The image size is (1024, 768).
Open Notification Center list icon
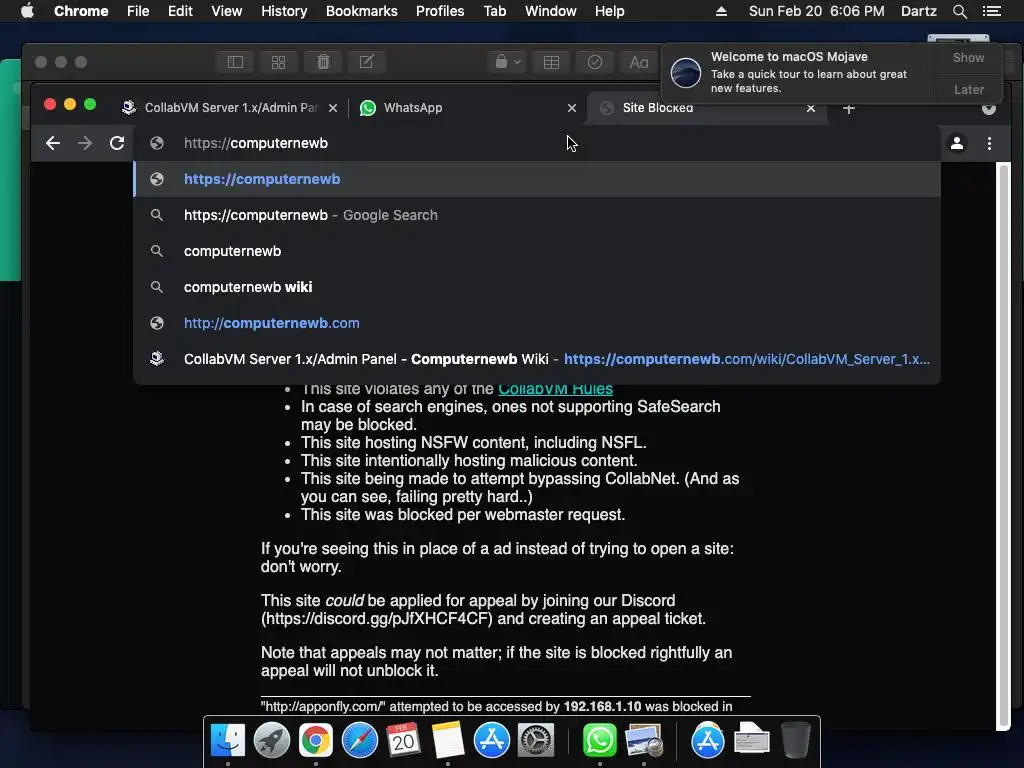(991, 11)
